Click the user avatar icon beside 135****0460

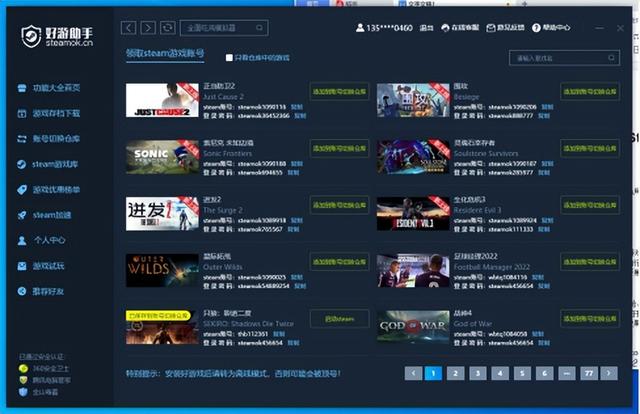point(360,28)
